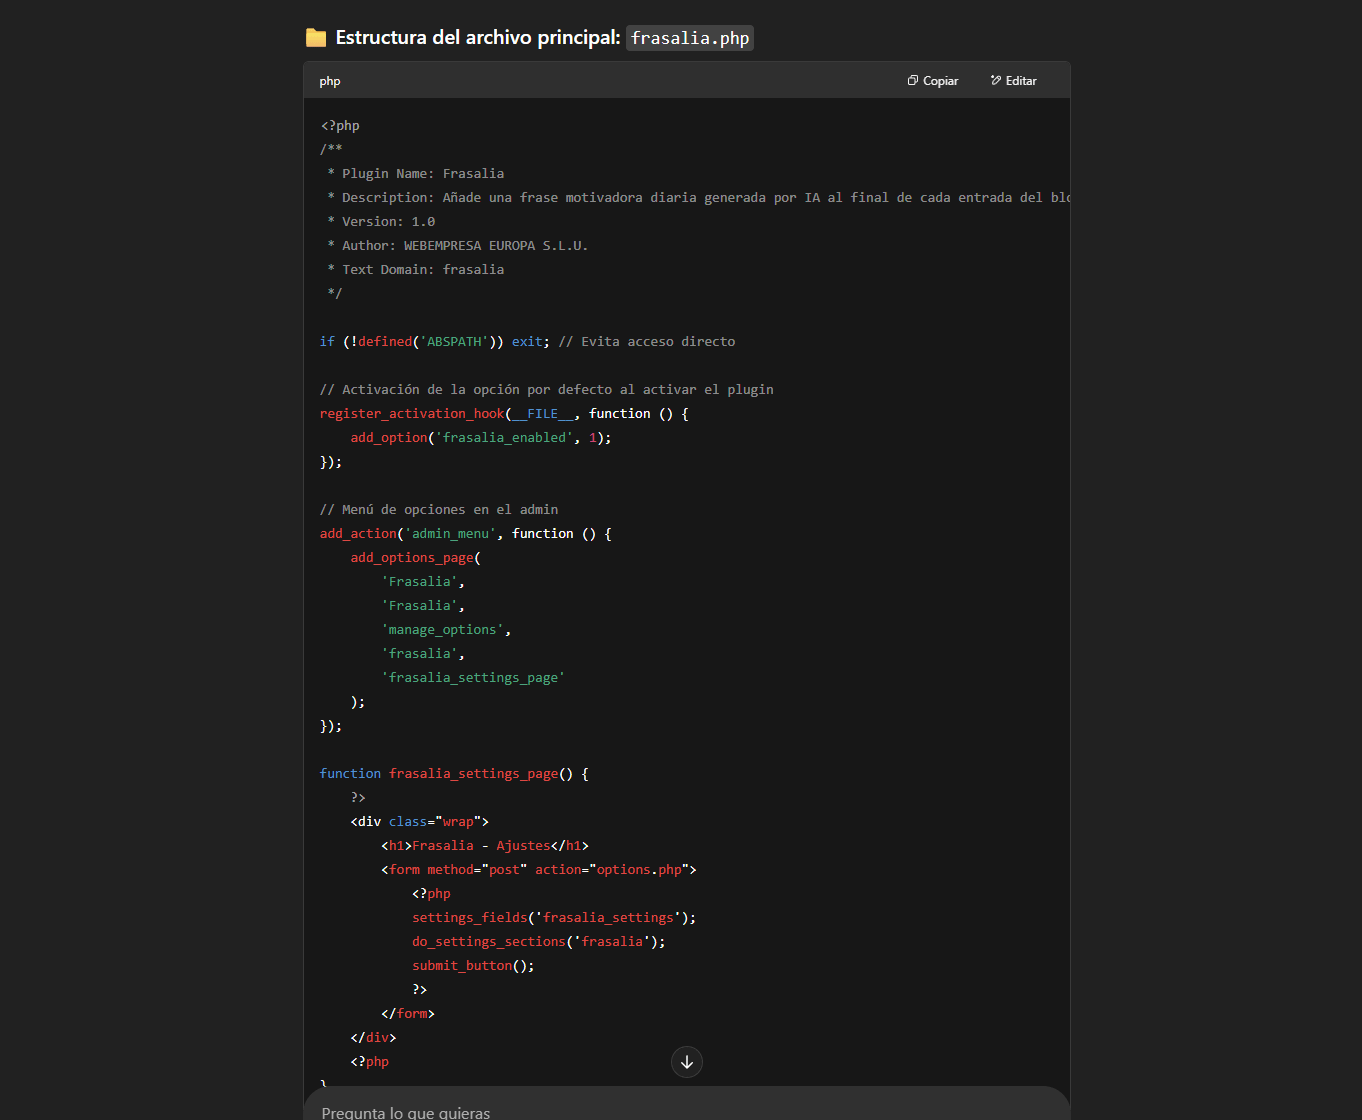Select the "<form method="post" action="options.php">" line

539,870
